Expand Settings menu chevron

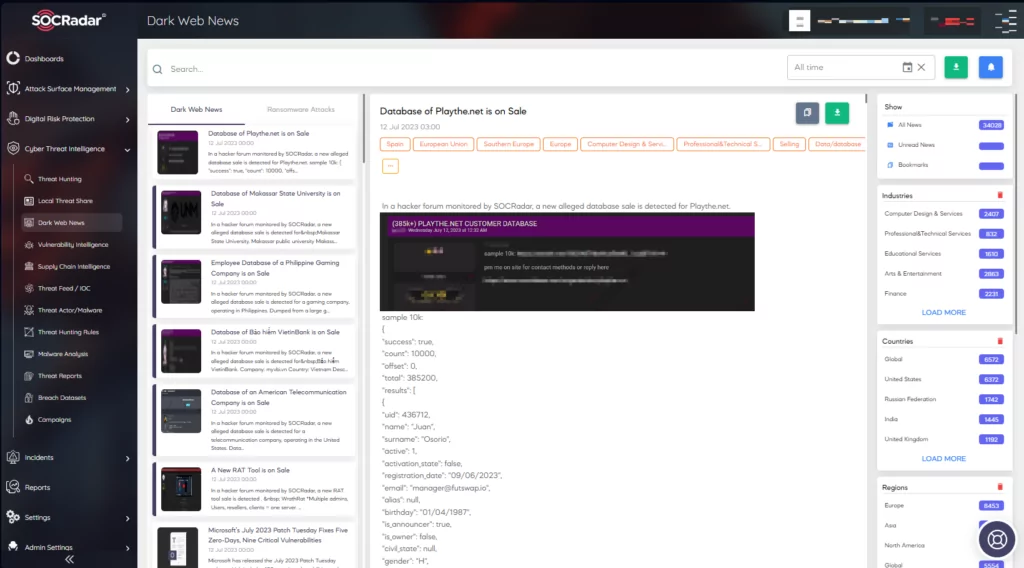pos(127,518)
